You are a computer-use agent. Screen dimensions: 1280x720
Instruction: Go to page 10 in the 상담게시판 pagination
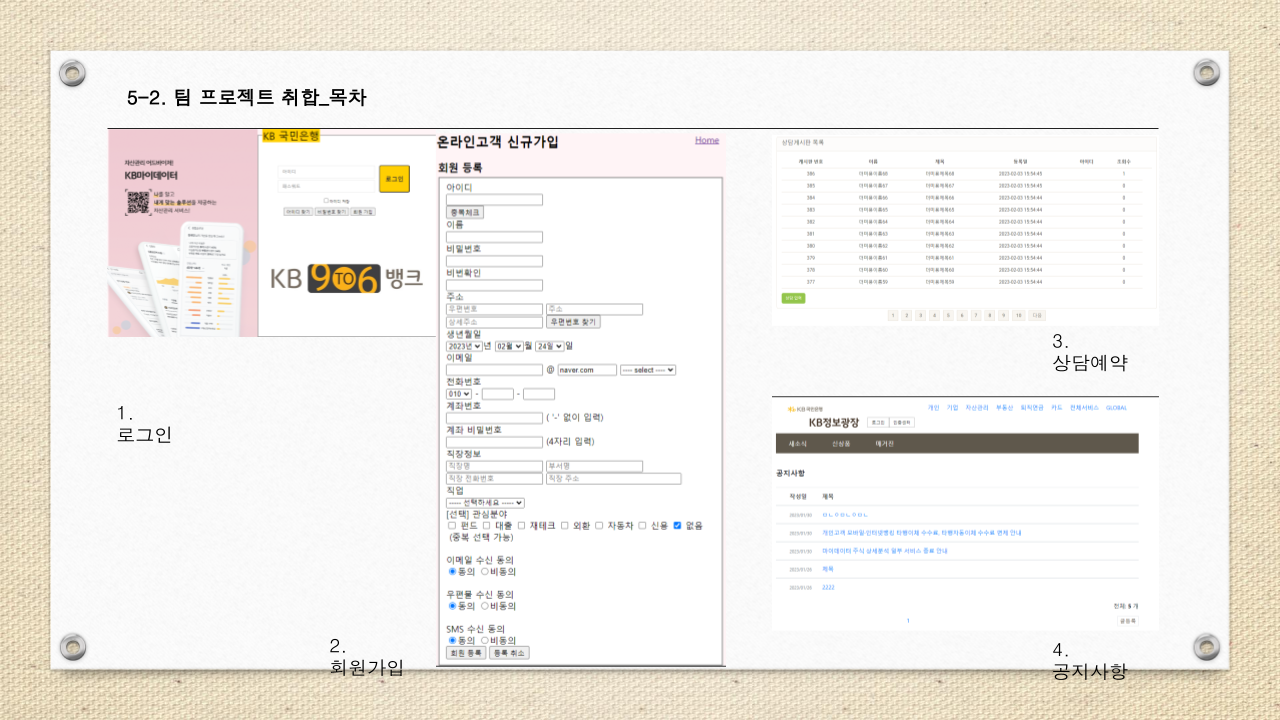pyautogui.click(x=1019, y=315)
